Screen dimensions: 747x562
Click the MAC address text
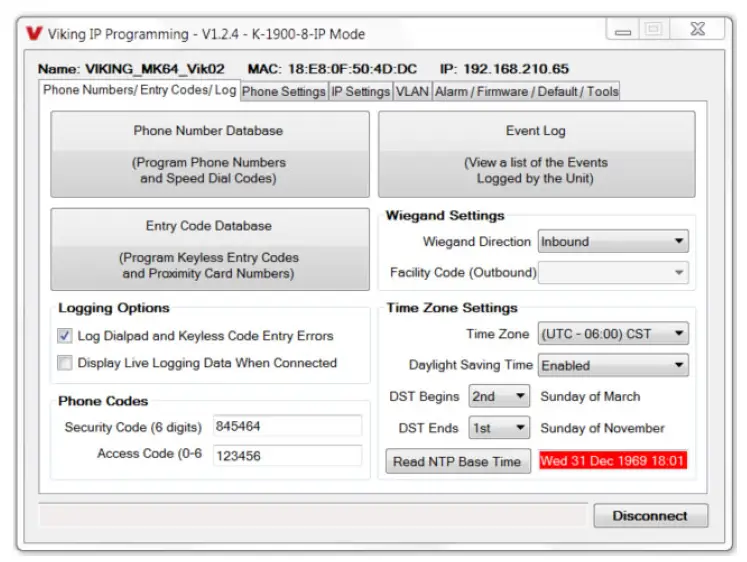pos(332,69)
